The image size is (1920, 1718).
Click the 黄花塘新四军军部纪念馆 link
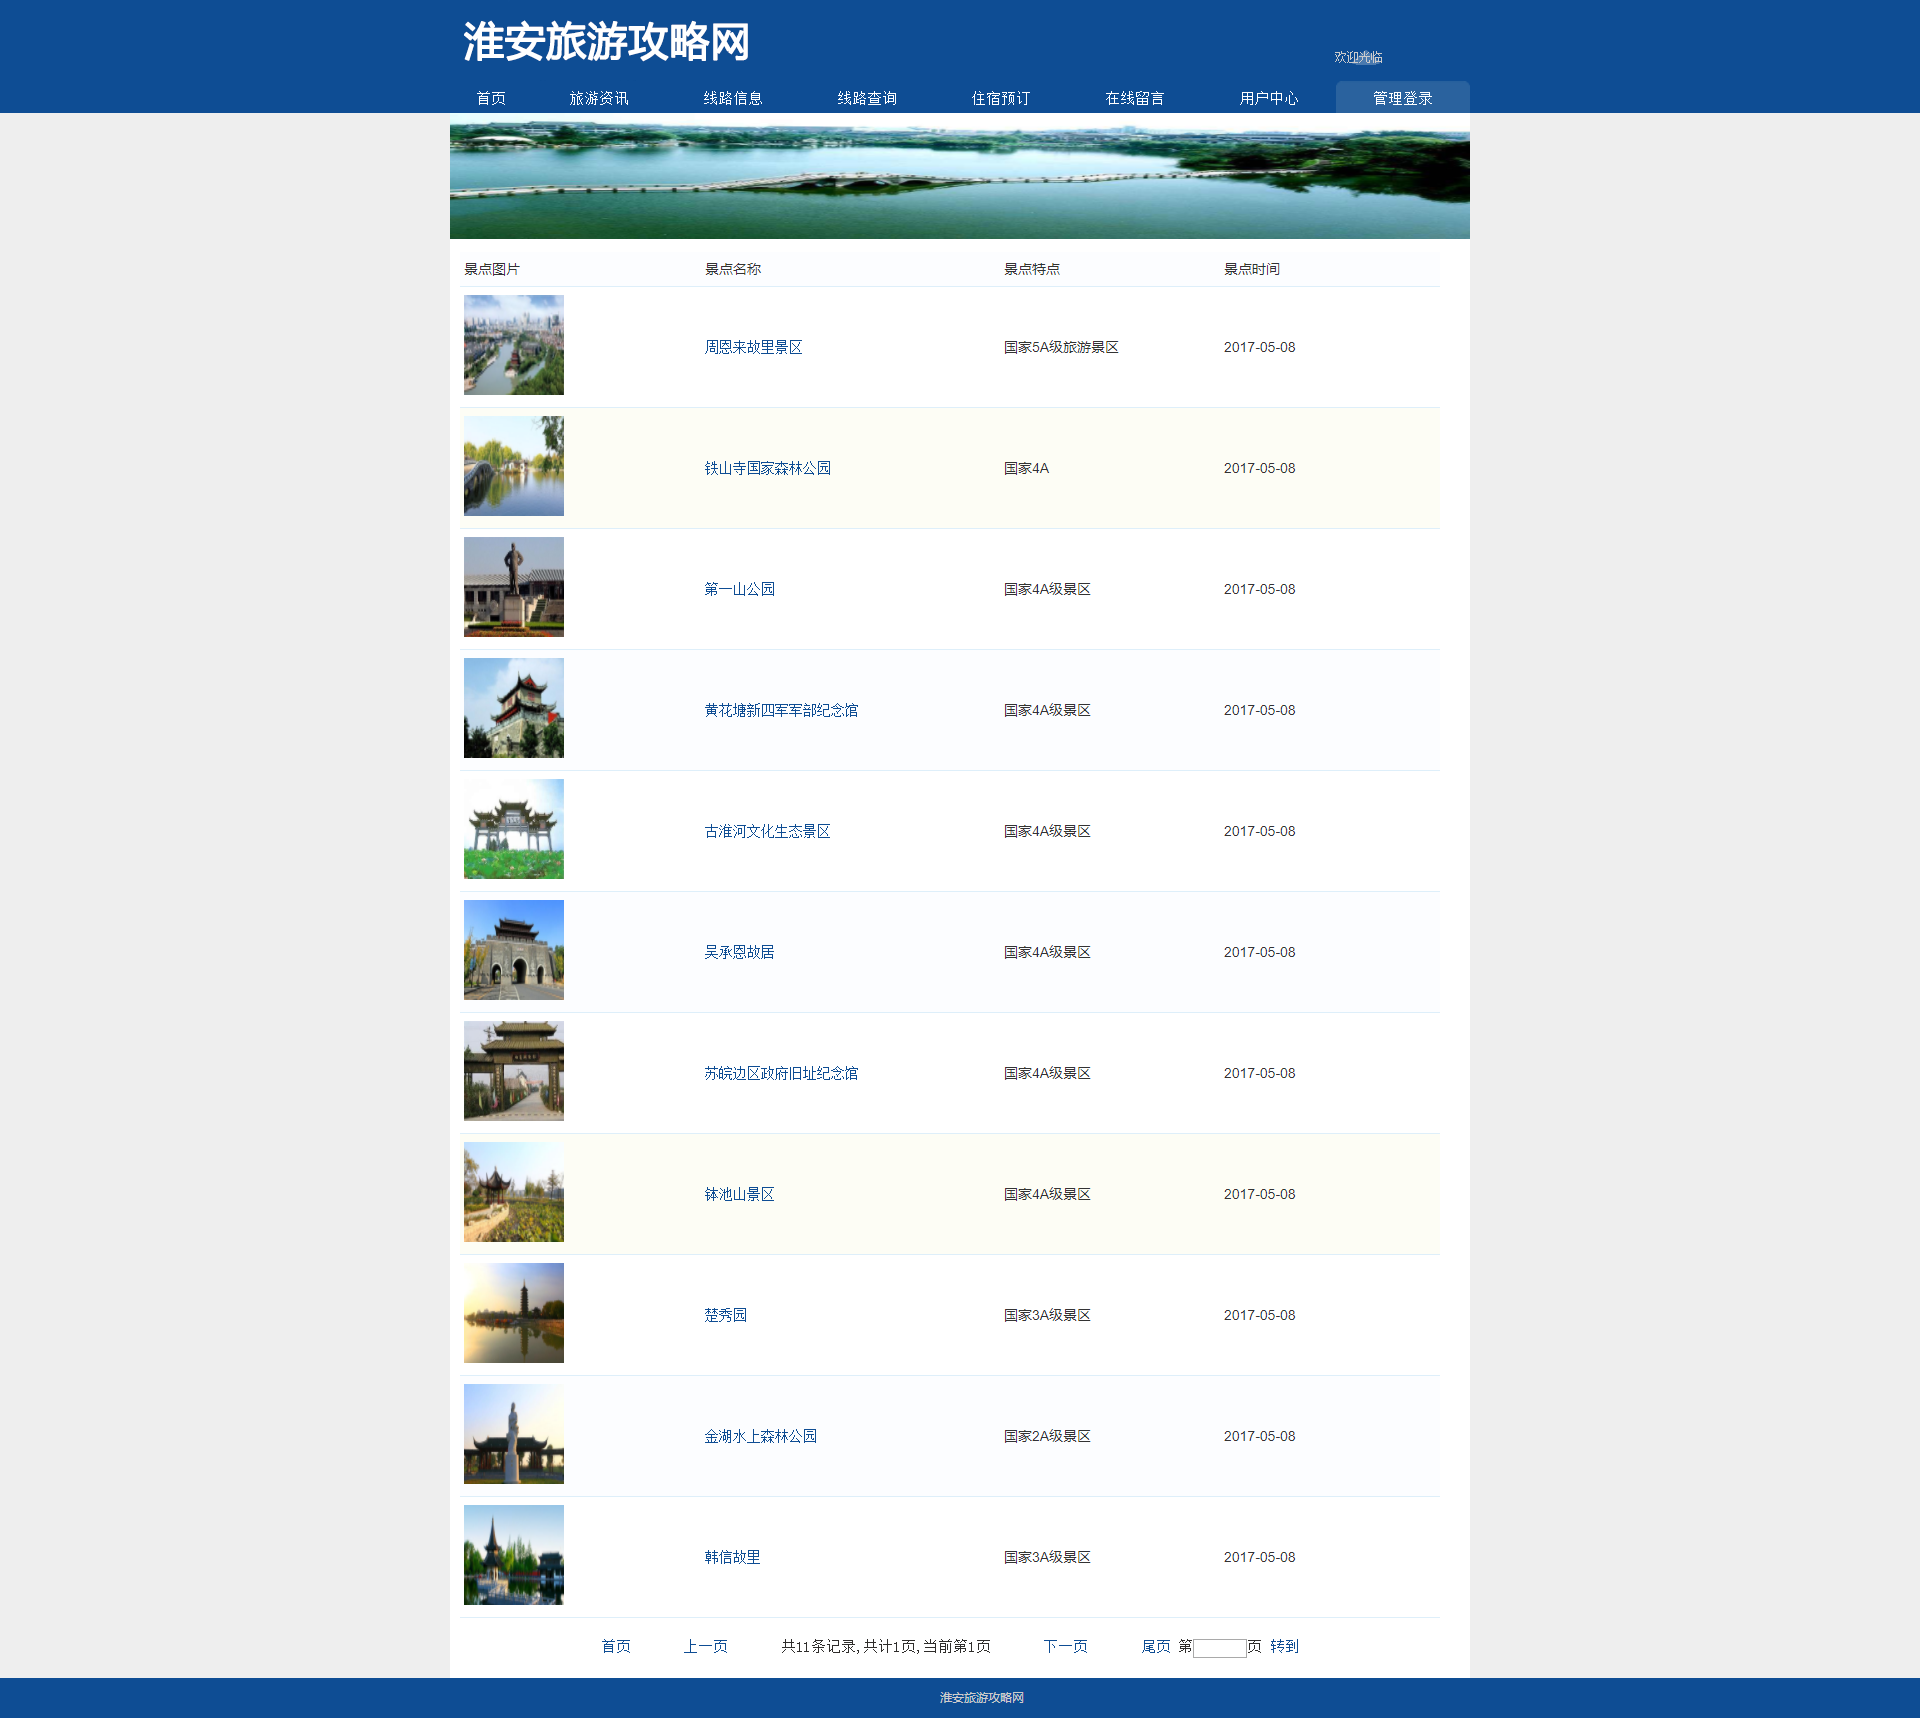[781, 710]
